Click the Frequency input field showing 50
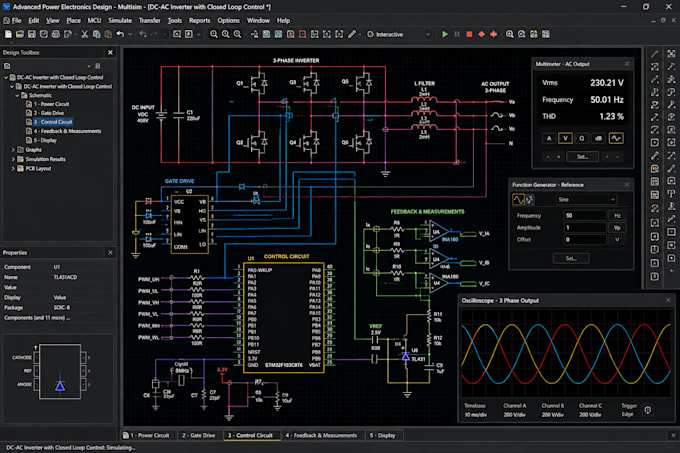The height and width of the screenshot is (453, 680). tap(585, 215)
